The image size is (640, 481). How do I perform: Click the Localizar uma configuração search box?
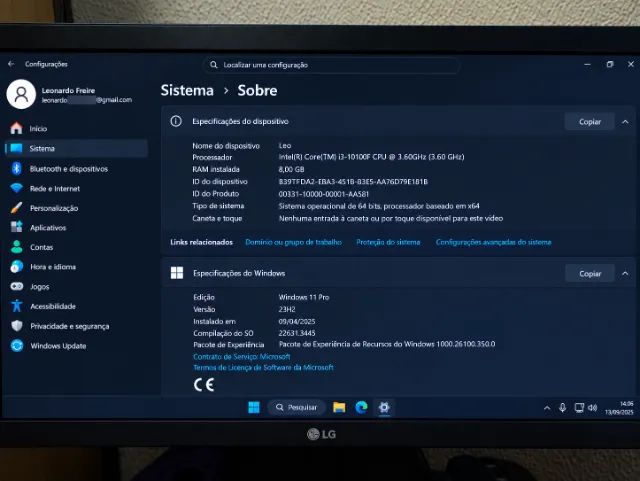coord(331,65)
